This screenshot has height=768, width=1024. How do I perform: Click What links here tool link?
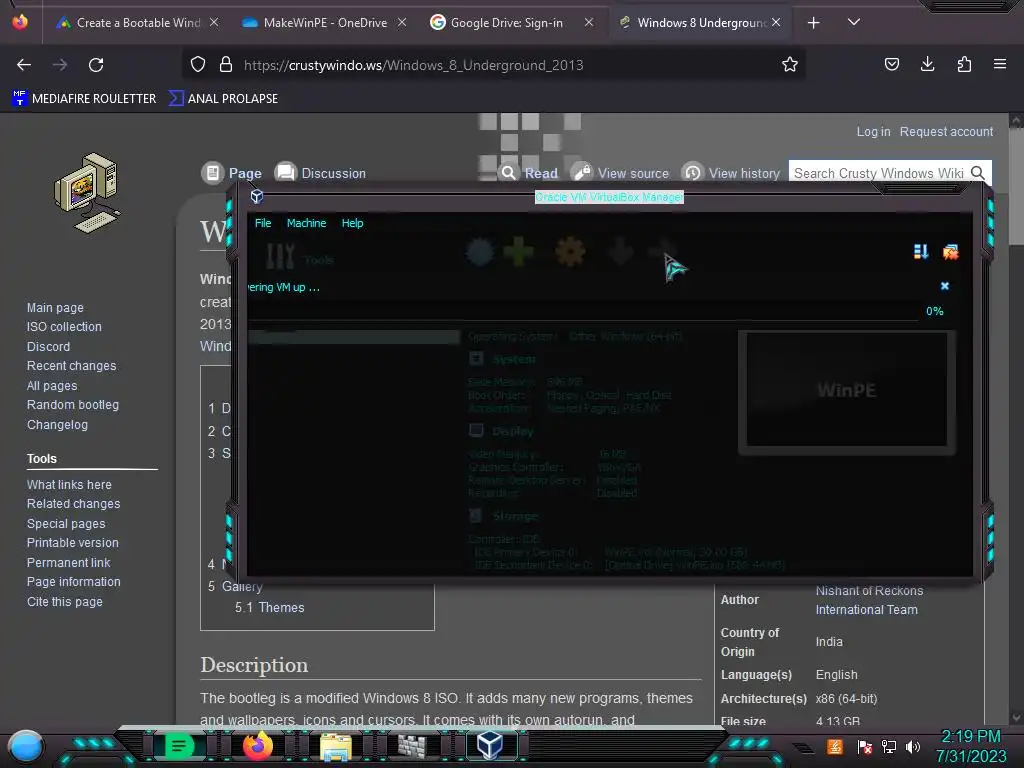pyautogui.click(x=69, y=485)
